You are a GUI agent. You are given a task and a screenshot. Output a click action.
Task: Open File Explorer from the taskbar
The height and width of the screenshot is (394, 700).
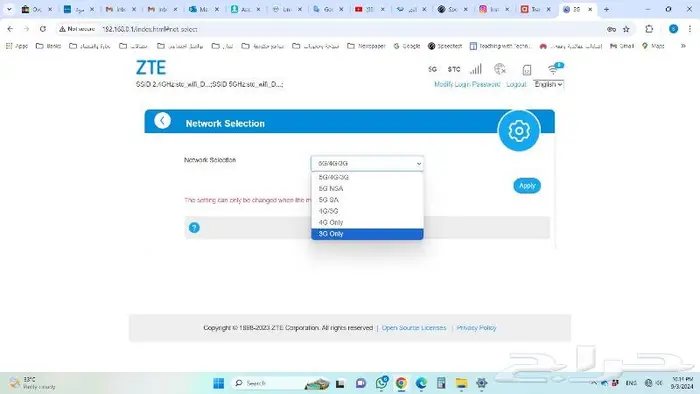[461, 383]
